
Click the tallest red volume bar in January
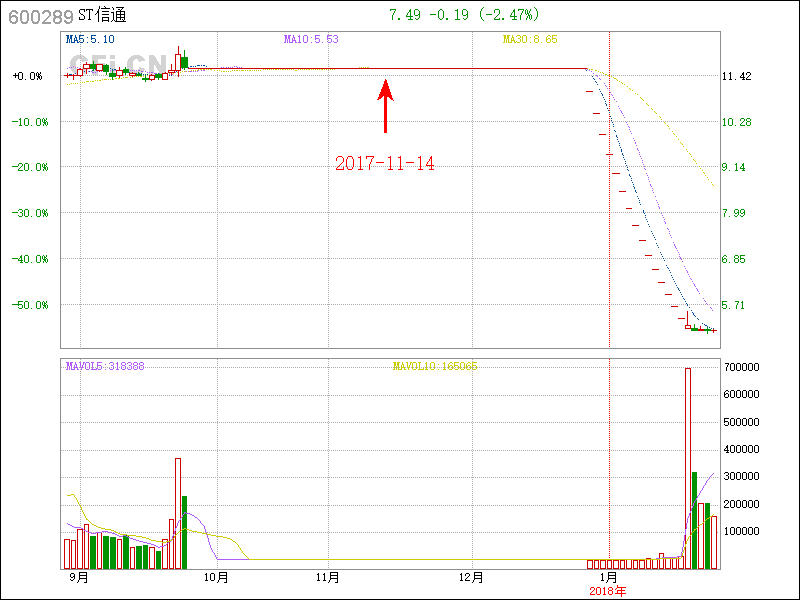point(688,468)
